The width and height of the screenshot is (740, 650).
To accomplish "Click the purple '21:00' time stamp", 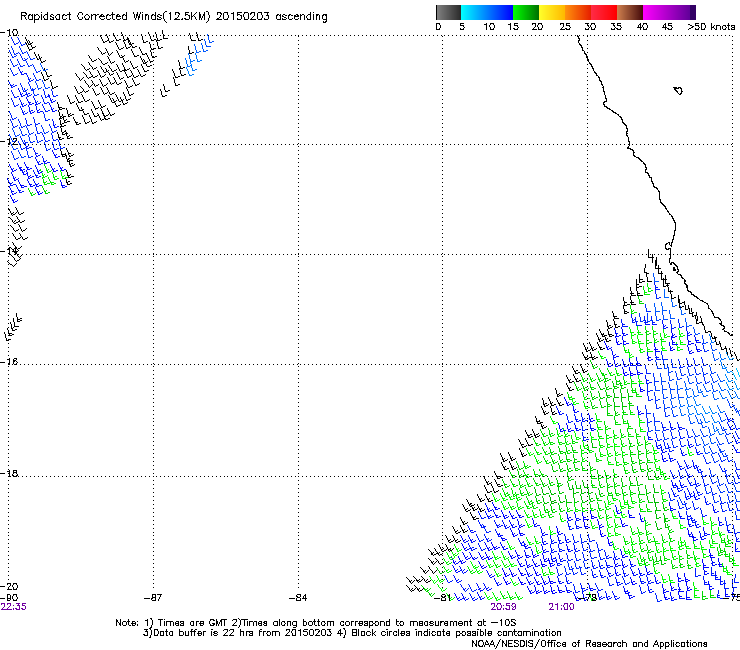I will point(561,607).
